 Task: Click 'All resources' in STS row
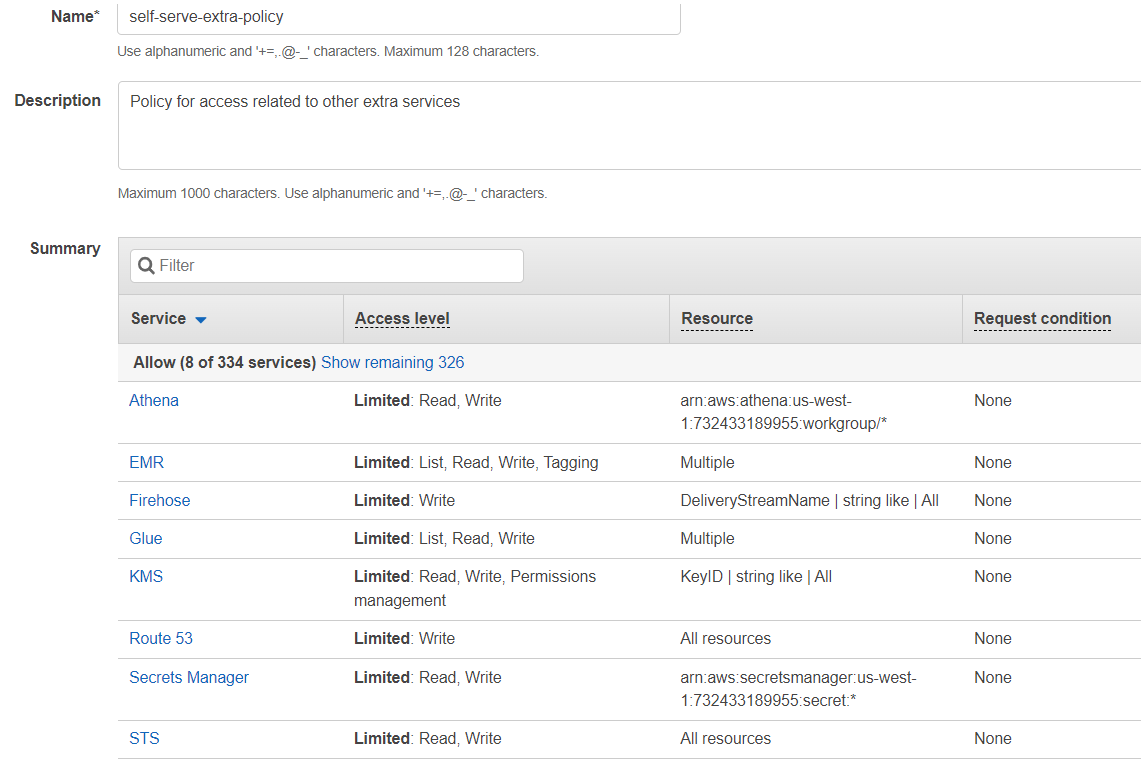coord(725,739)
